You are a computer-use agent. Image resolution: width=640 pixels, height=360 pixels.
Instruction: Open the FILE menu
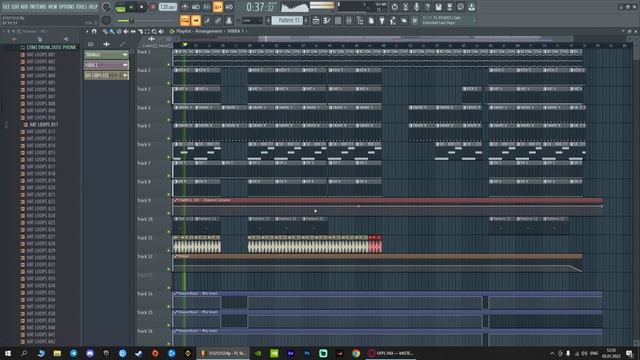coord(7,7)
